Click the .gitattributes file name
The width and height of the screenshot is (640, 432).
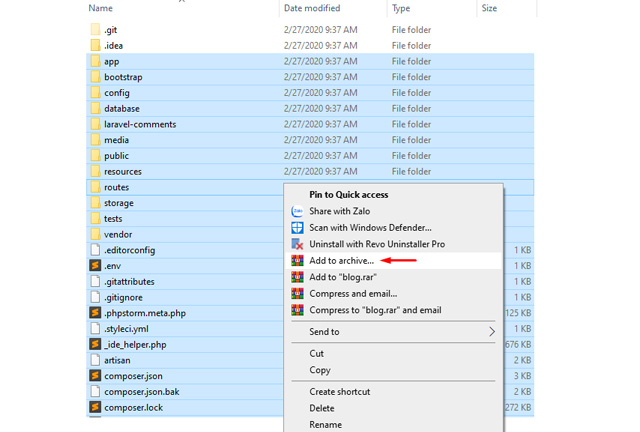(129, 281)
